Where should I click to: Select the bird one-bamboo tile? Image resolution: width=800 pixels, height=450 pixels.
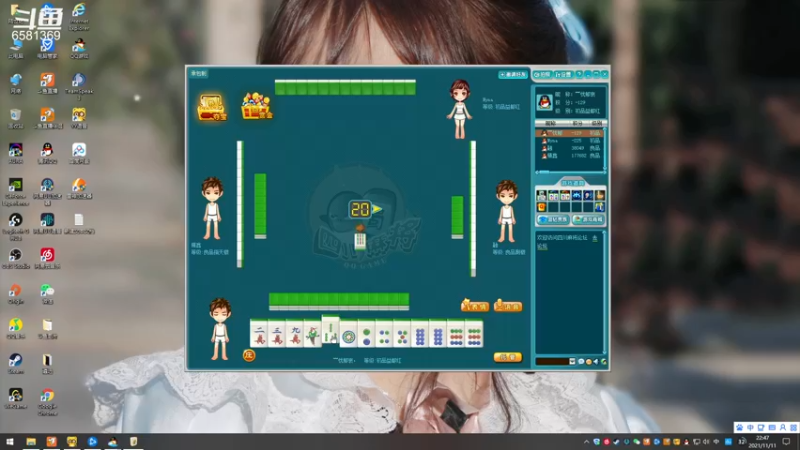pos(312,333)
